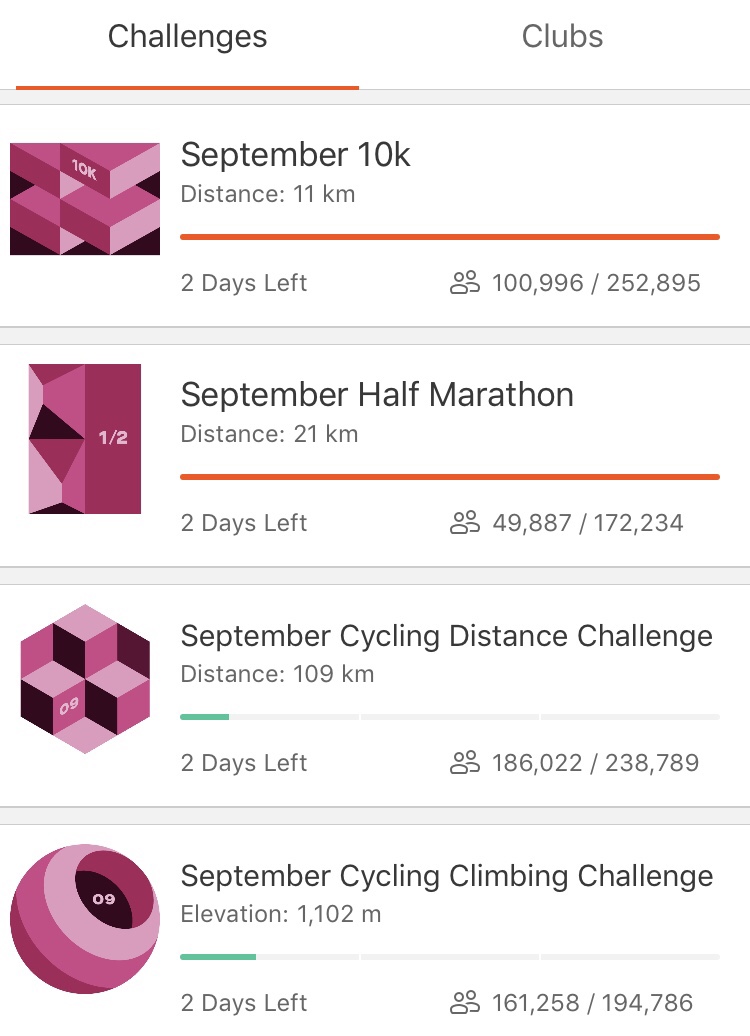Tap participants icon for Cycling Distance Challenge

[x=465, y=763]
